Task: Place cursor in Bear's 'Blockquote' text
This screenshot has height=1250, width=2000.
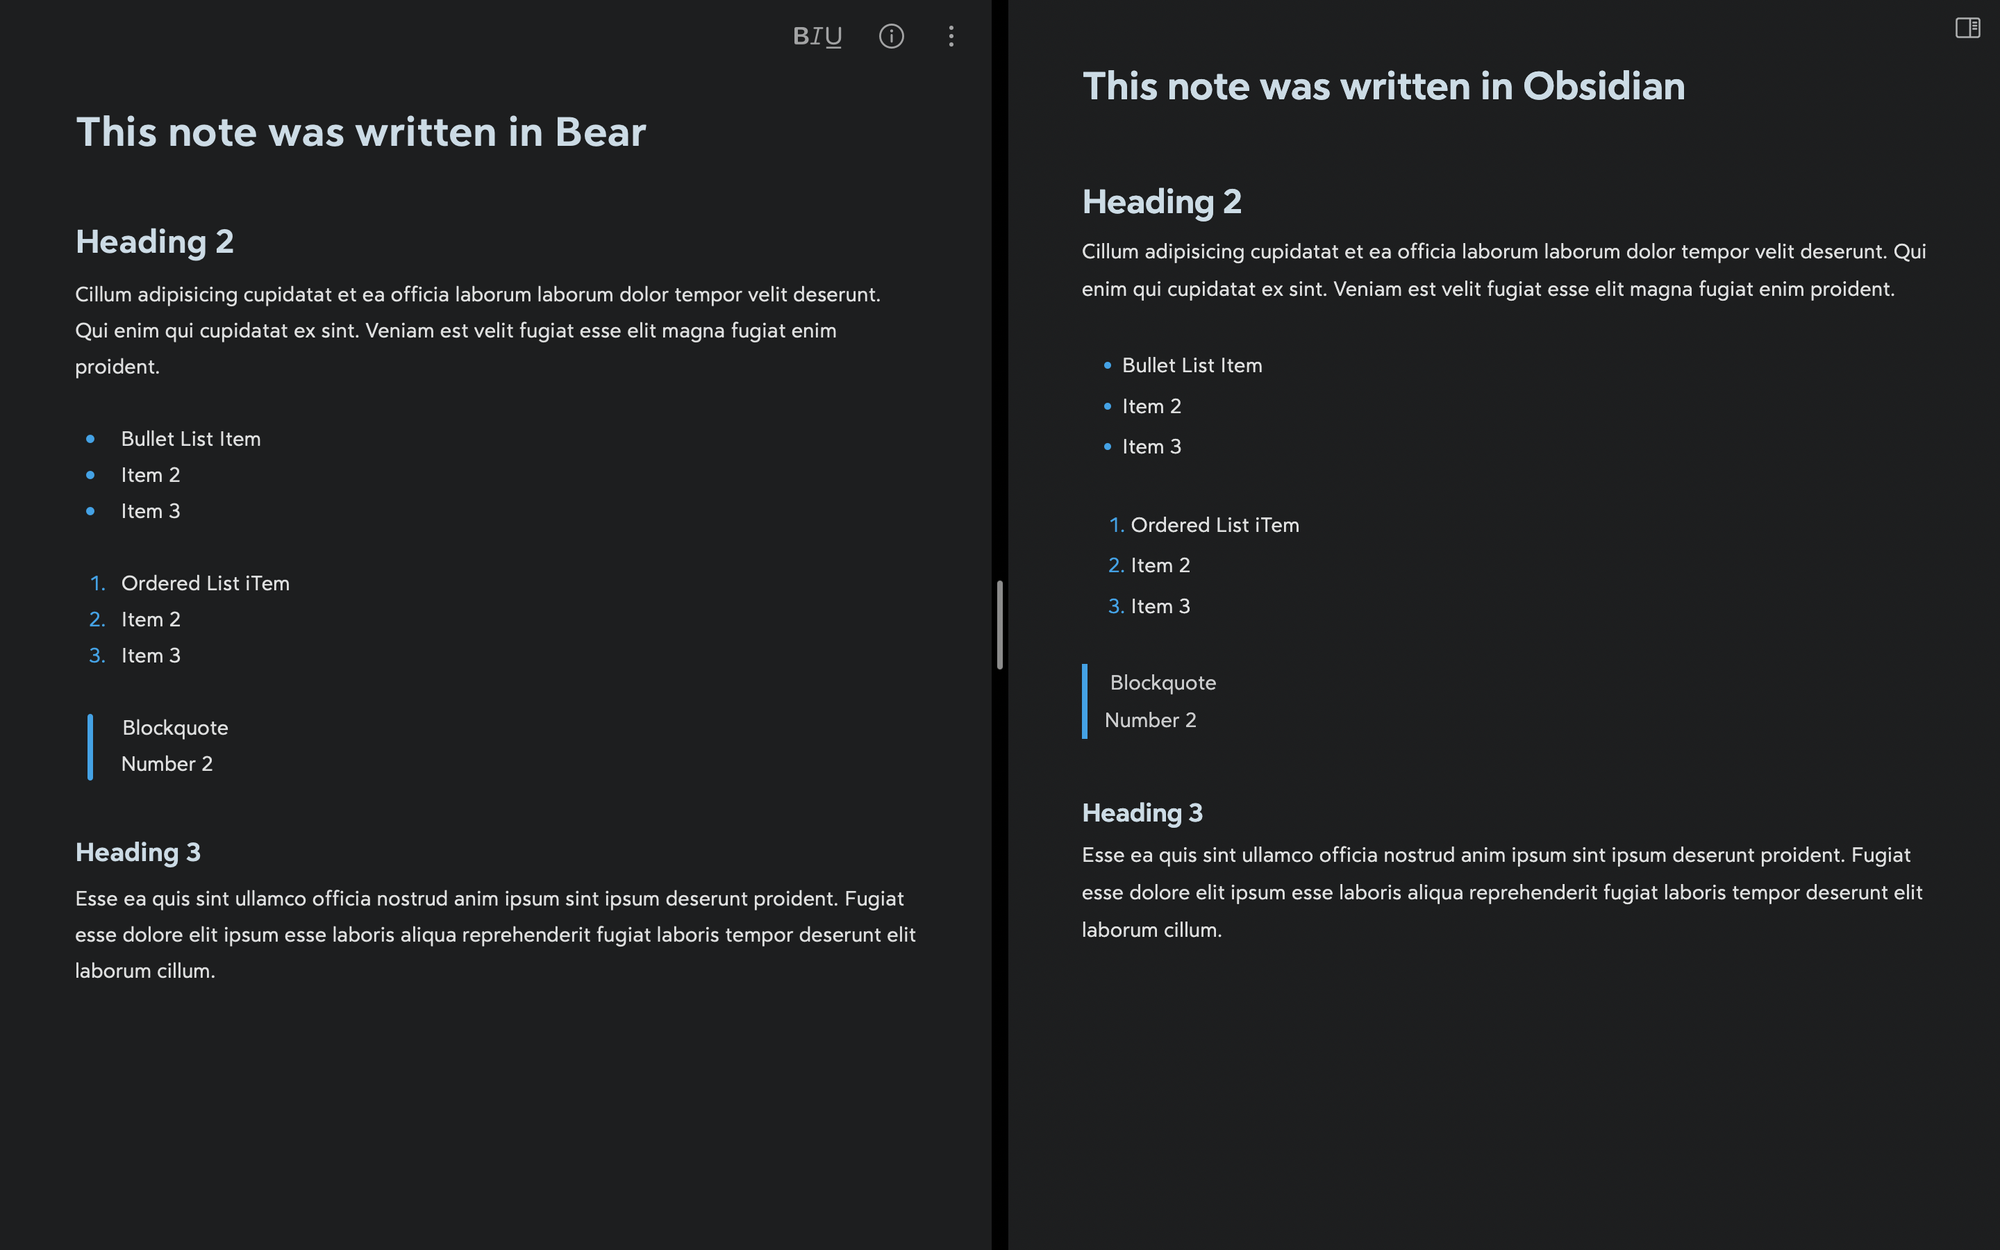Action: [x=175, y=727]
